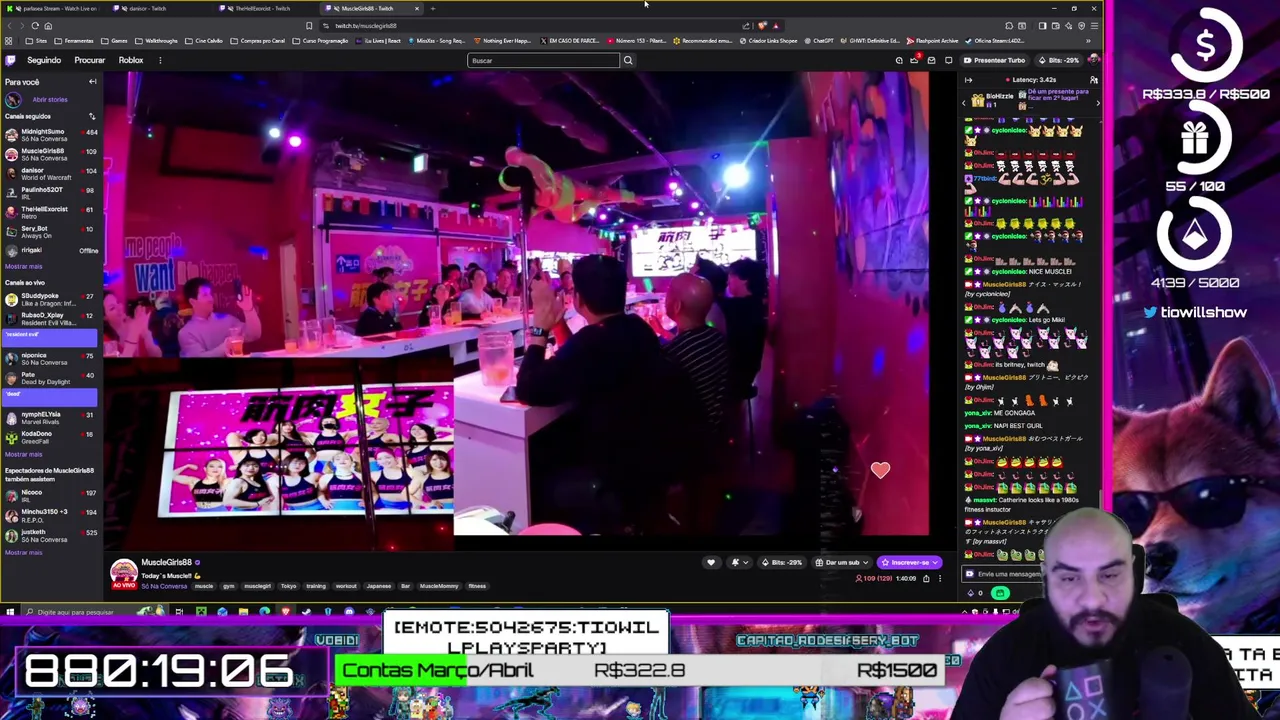The height and width of the screenshot is (720, 1280).
Task: Open the Twitch notifications inbox
Action: pyautogui.click(x=931, y=60)
